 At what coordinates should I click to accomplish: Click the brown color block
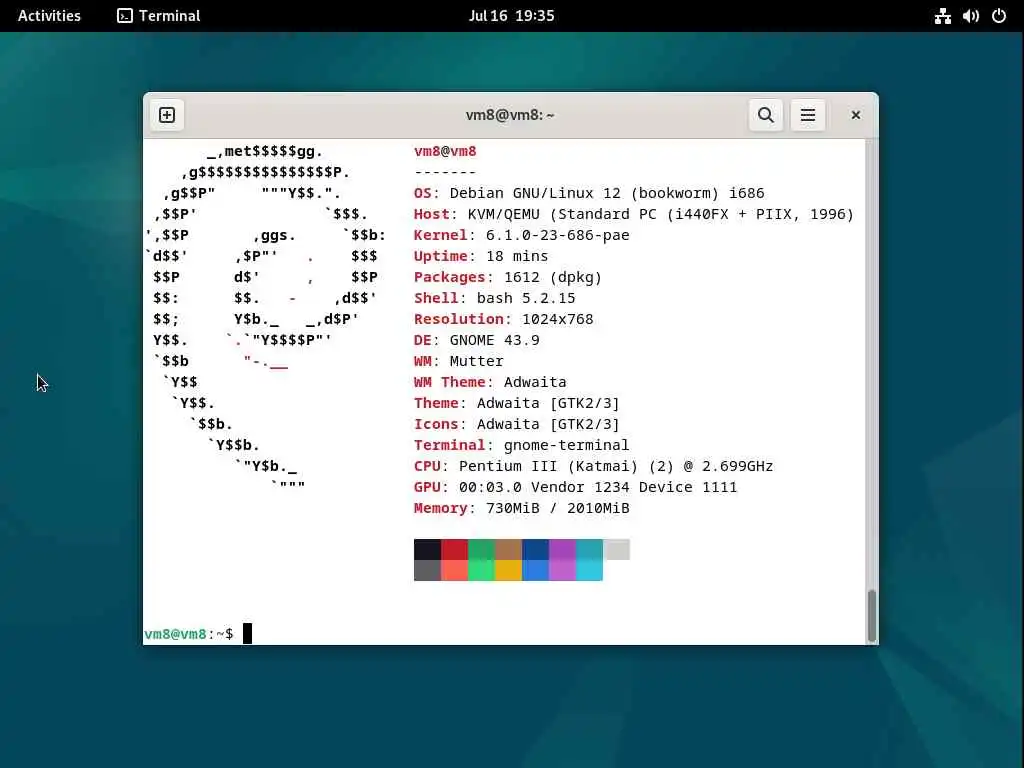[508, 549]
